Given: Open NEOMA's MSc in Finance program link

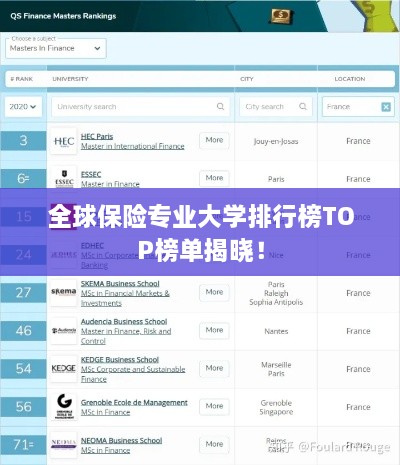Looking at the screenshot, I should click(106, 450).
